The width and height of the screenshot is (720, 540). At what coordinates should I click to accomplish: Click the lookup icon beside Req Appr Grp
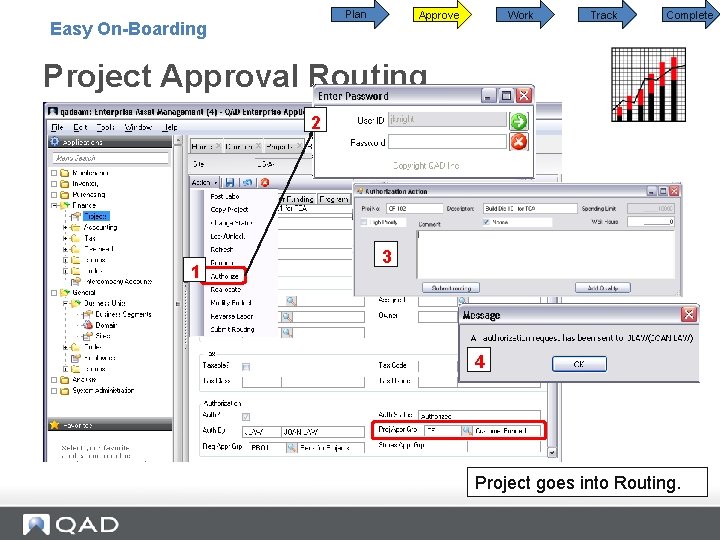[x=291, y=447]
